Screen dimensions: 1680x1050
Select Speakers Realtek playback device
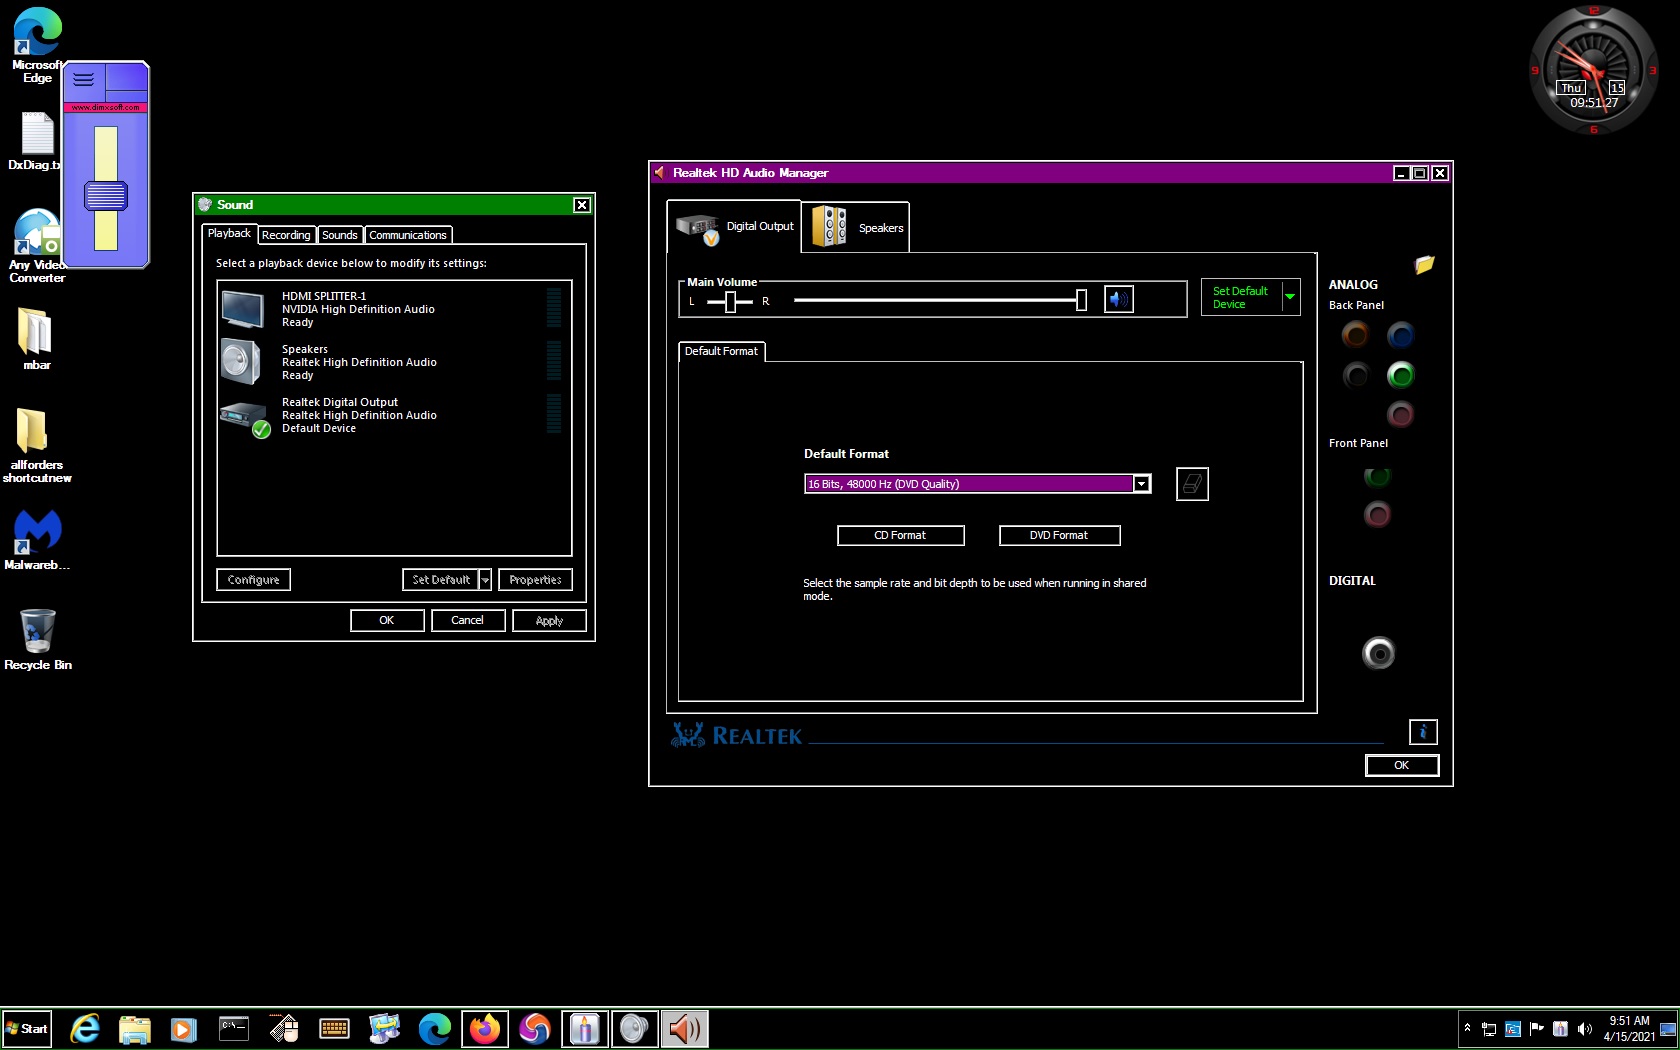click(x=394, y=362)
